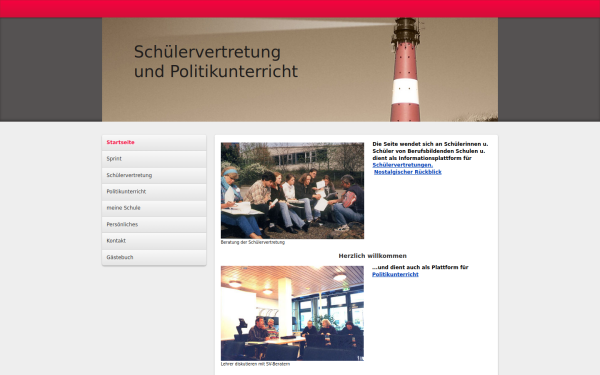Click the header title Schülervertretung und Politikunterricht

pos(216,62)
